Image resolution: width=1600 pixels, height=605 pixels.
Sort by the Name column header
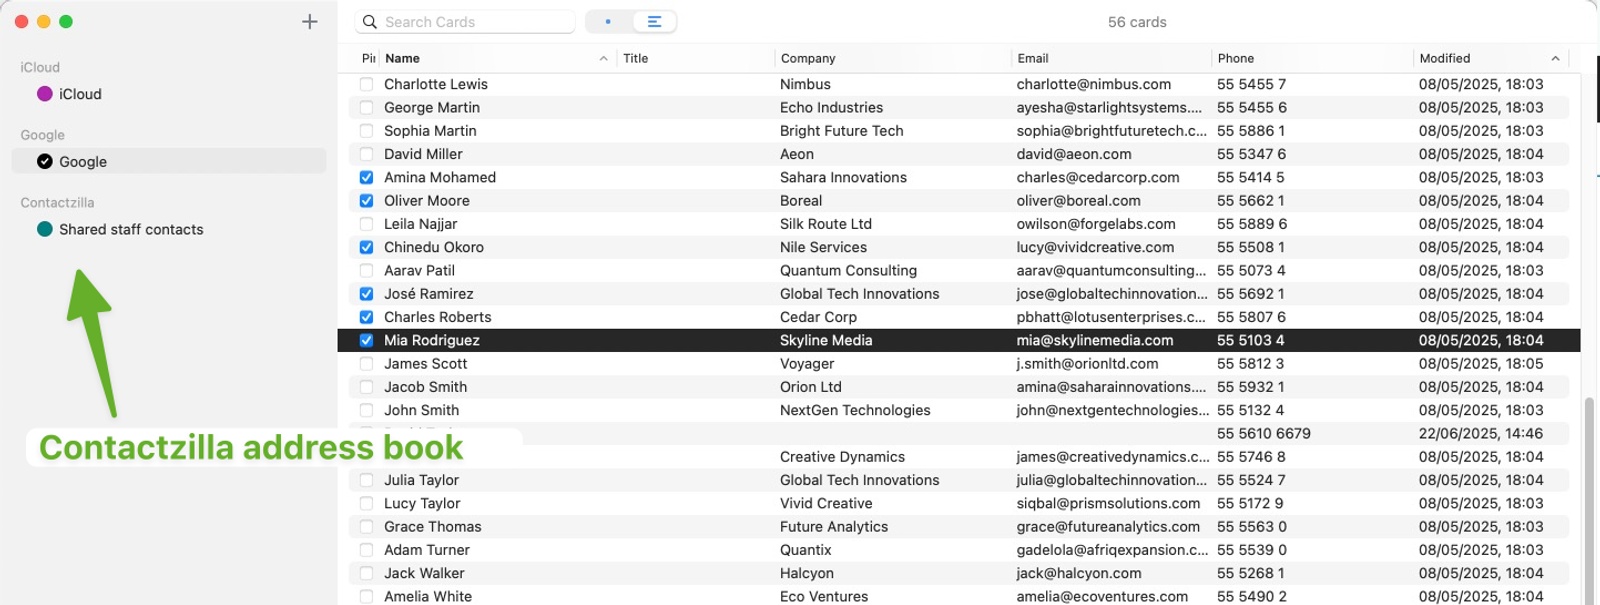point(402,59)
